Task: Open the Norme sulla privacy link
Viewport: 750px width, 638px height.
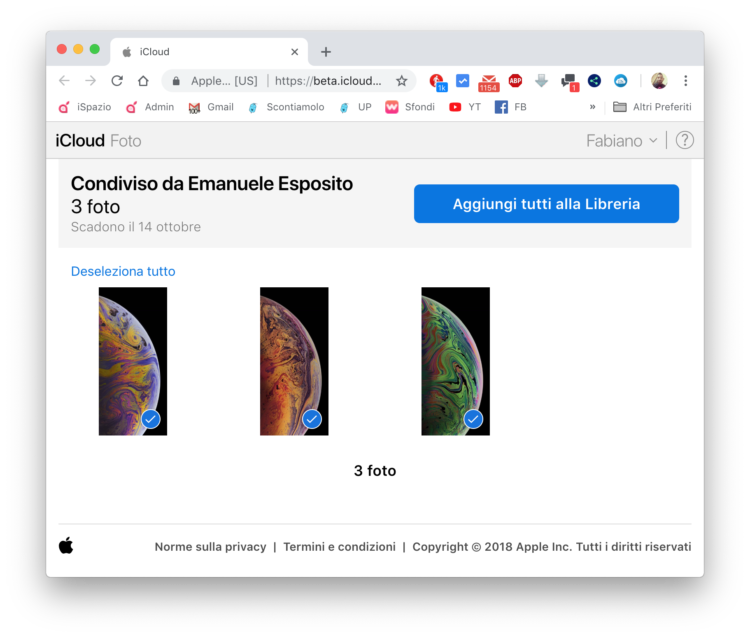Action: click(210, 547)
